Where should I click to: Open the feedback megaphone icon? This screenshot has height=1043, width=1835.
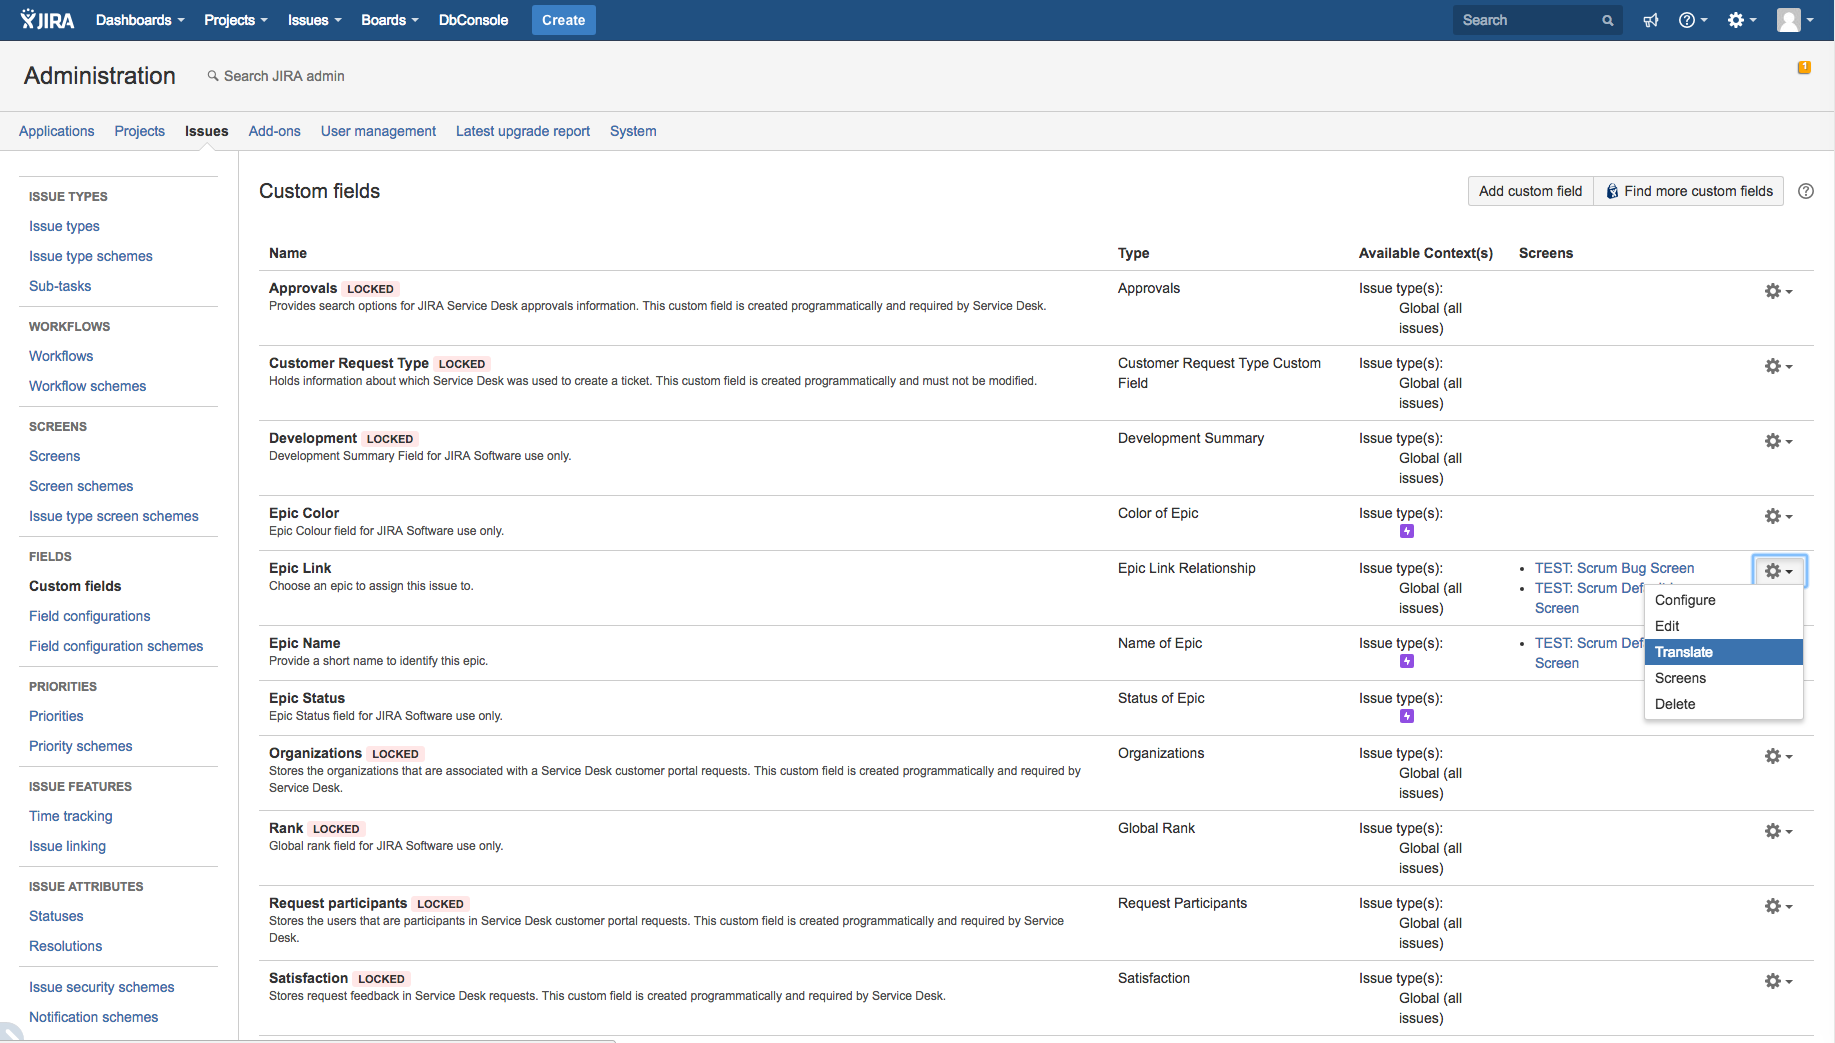point(1651,20)
